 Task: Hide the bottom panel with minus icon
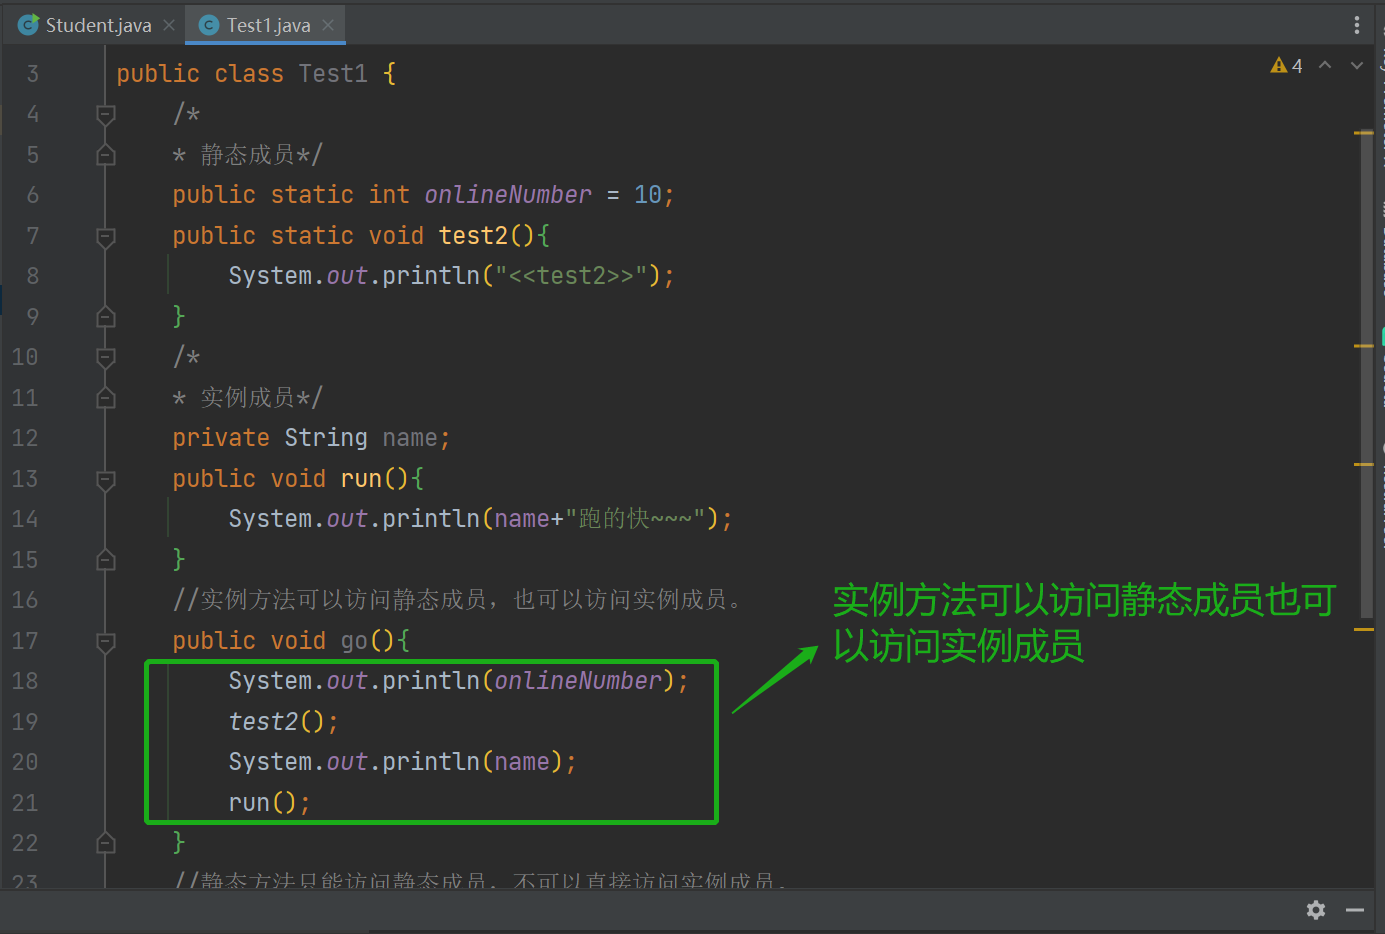pos(1355,910)
